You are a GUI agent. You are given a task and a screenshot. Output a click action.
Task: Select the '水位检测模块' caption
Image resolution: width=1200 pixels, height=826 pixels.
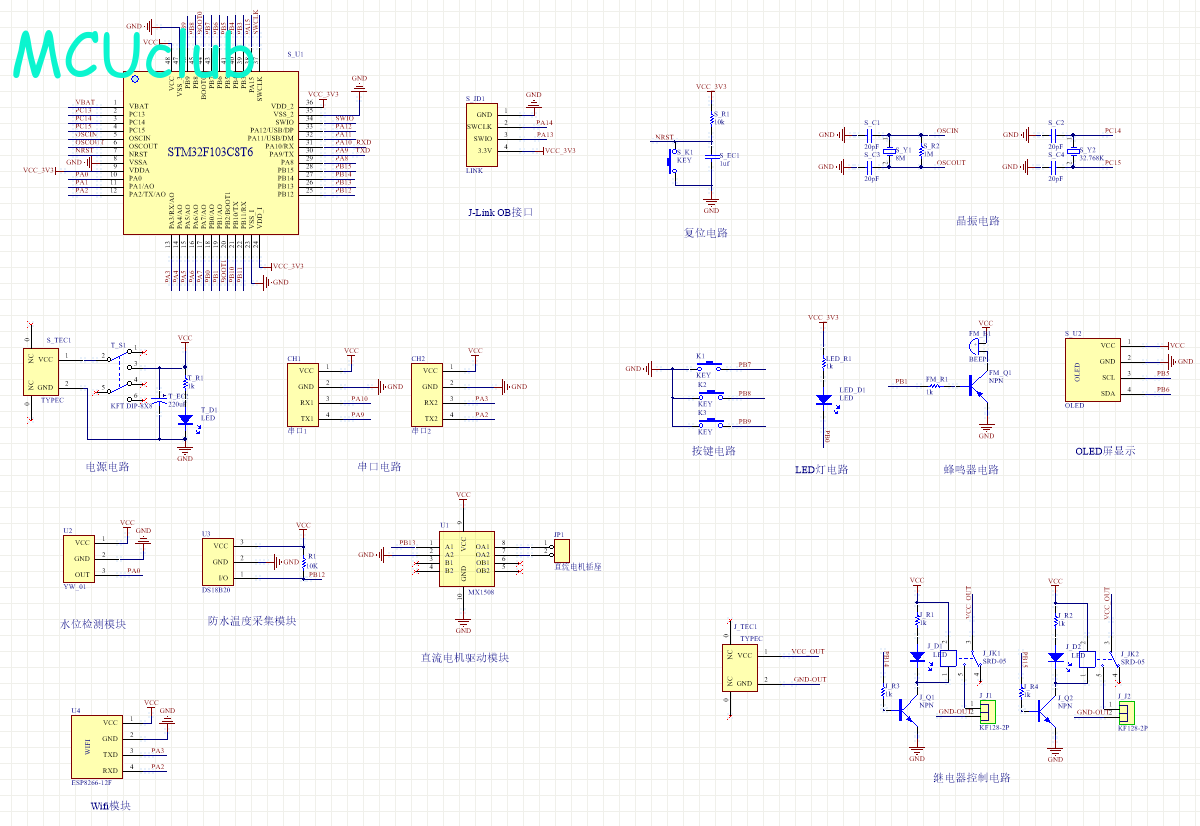94,624
